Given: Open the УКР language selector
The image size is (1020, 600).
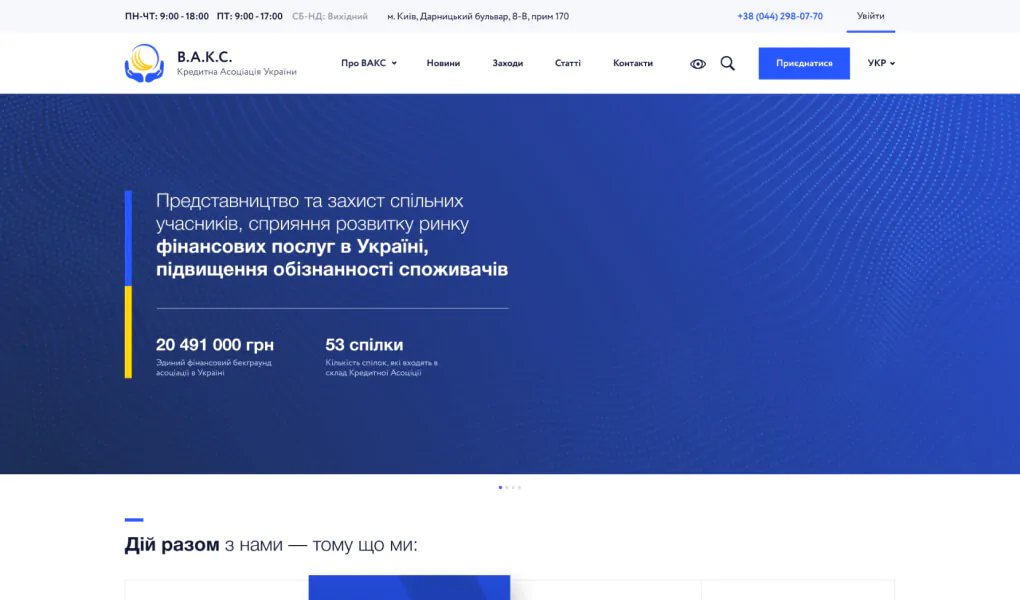Looking at the screenshot, I should (881, 63).
